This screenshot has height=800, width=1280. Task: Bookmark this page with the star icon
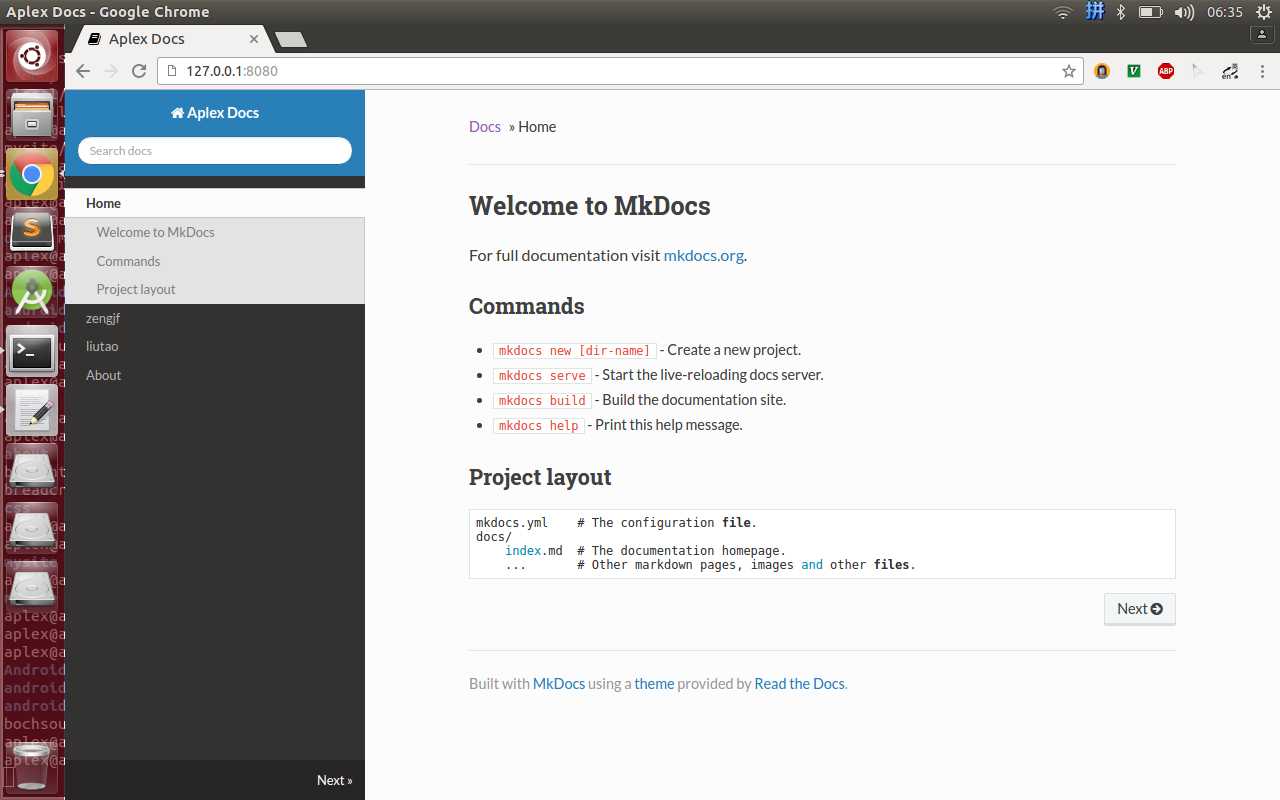pos(1068,71)
